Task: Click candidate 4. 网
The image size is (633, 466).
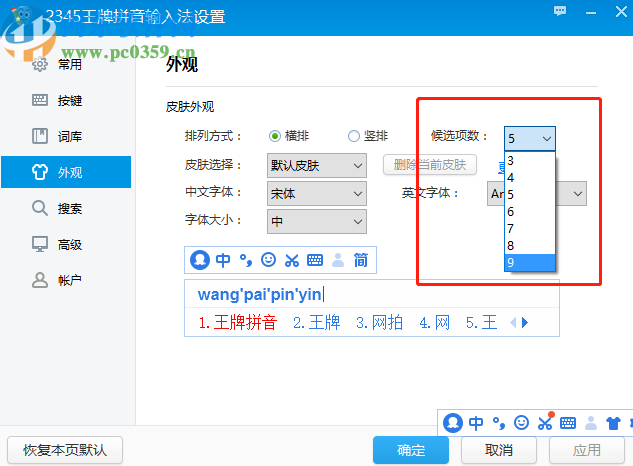Action: tap(434, 323)
